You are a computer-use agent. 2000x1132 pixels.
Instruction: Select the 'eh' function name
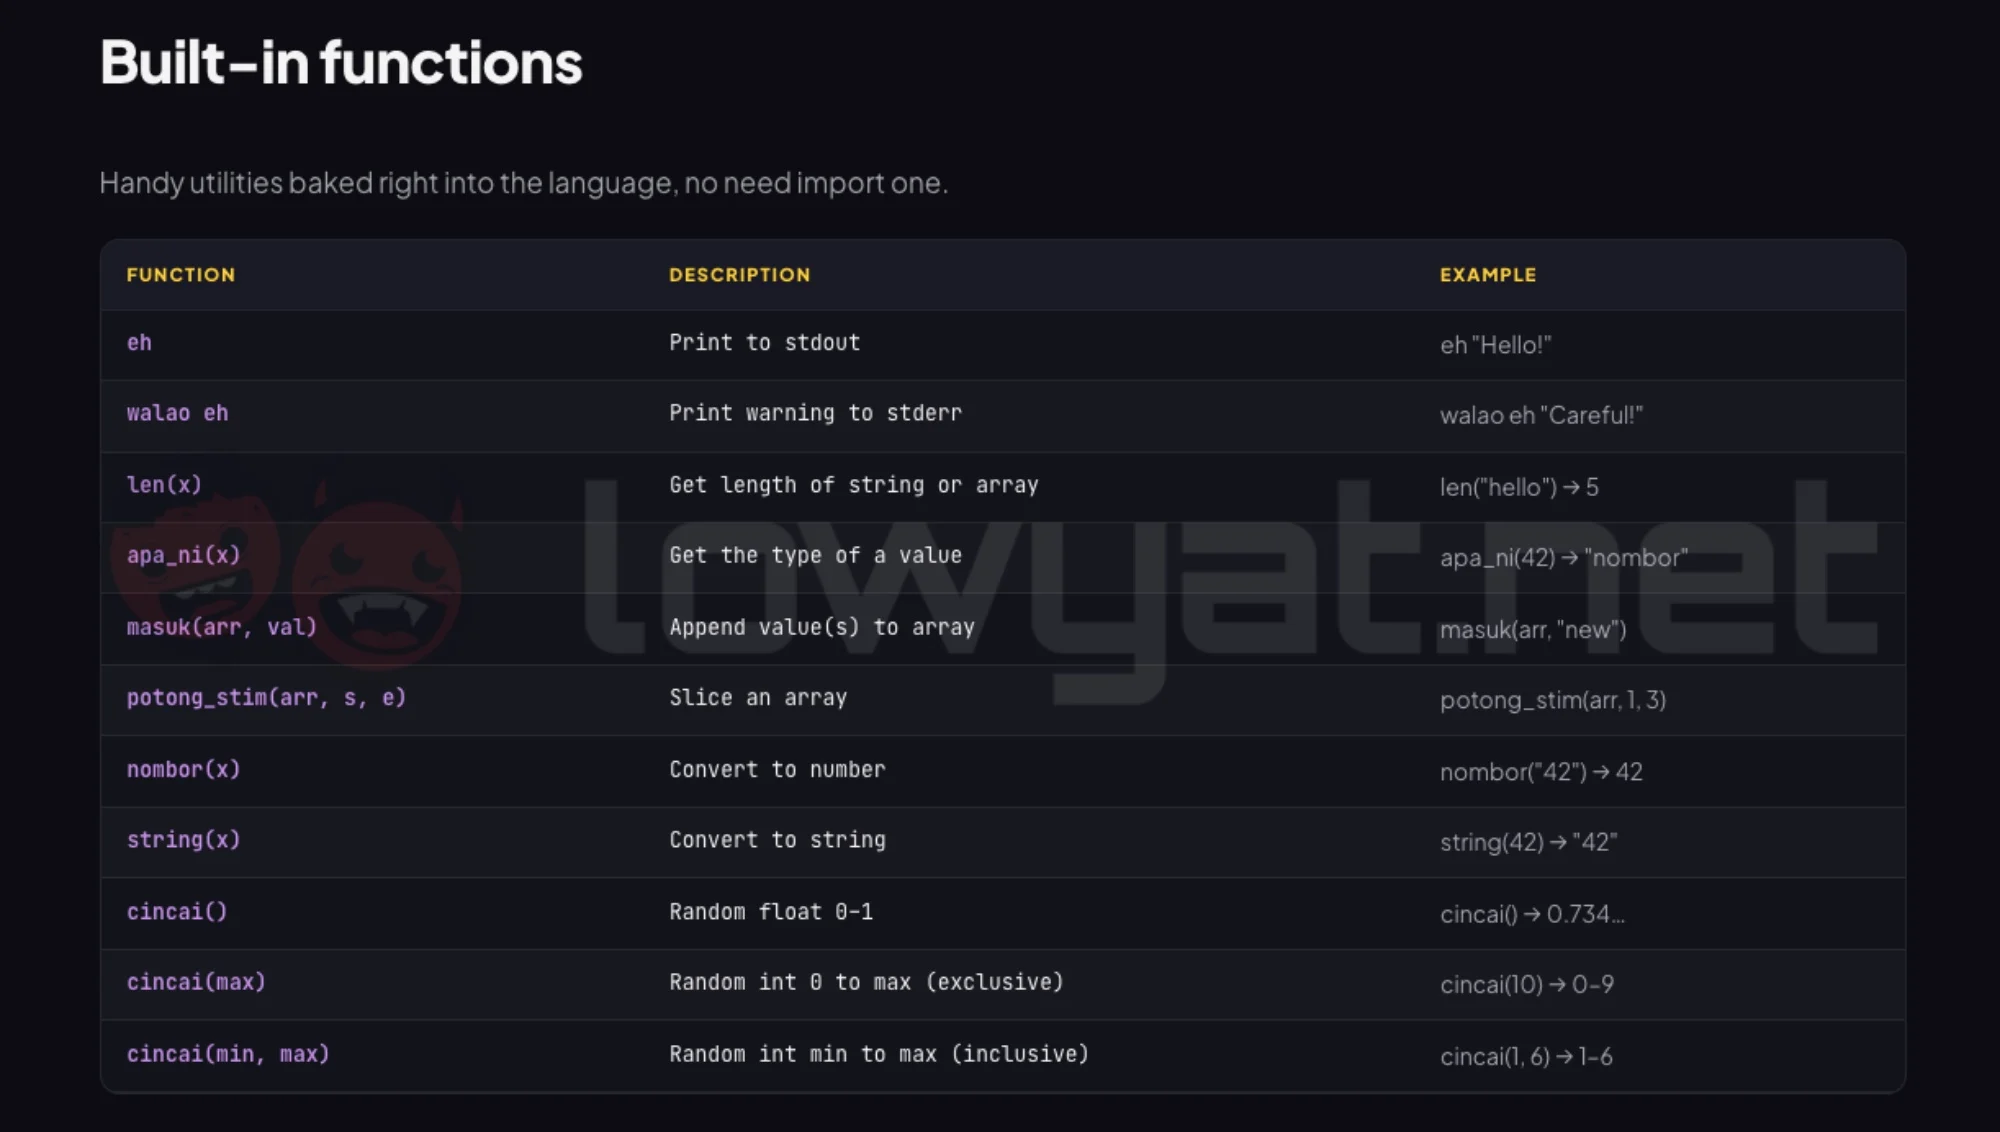click(x=139, y=343)
